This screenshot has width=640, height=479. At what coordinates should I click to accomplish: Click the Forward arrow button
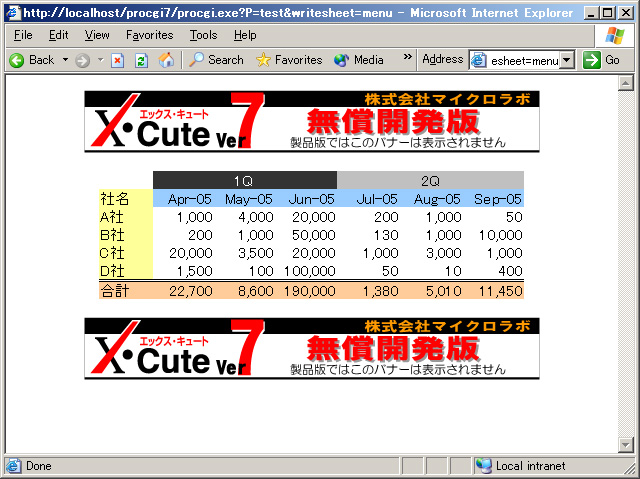click(x=82, y=60)
